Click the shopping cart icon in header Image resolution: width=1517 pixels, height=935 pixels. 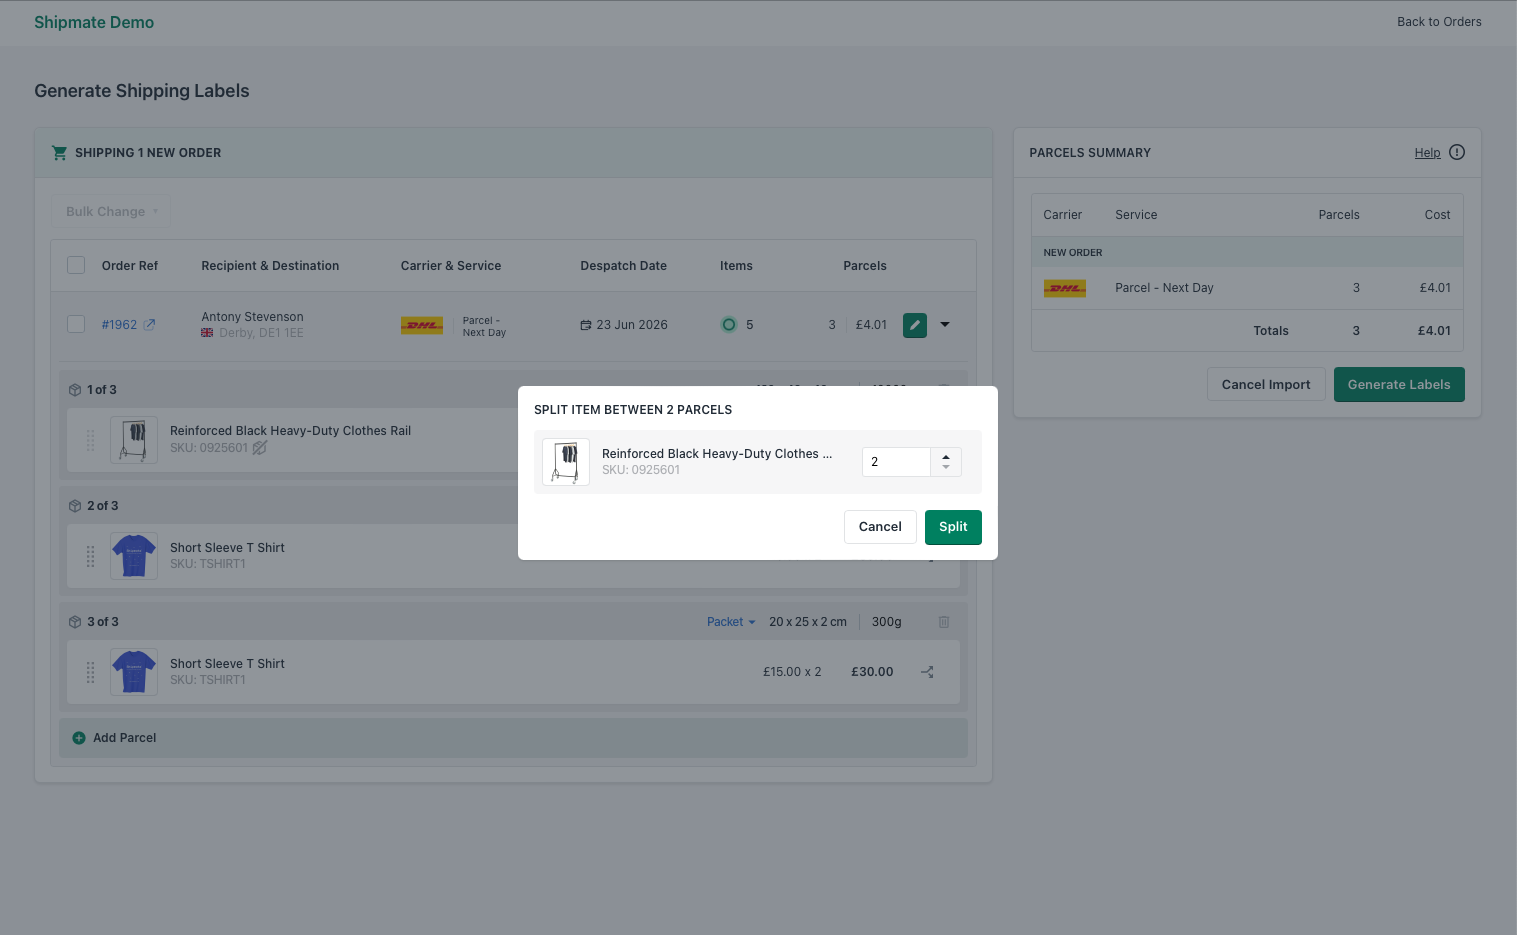pos(59,153)
